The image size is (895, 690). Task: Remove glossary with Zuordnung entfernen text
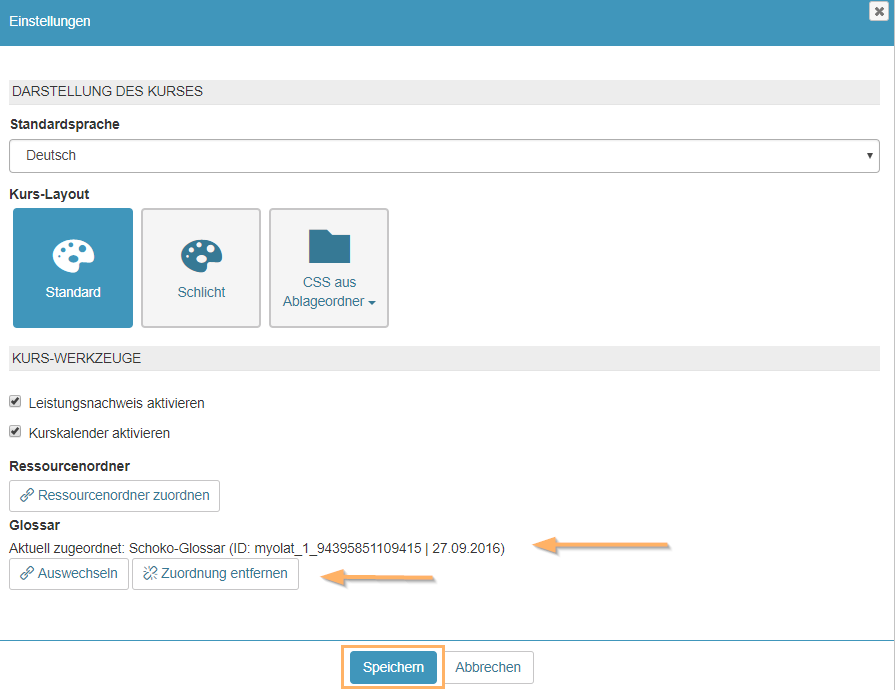(x=224, y=574)
